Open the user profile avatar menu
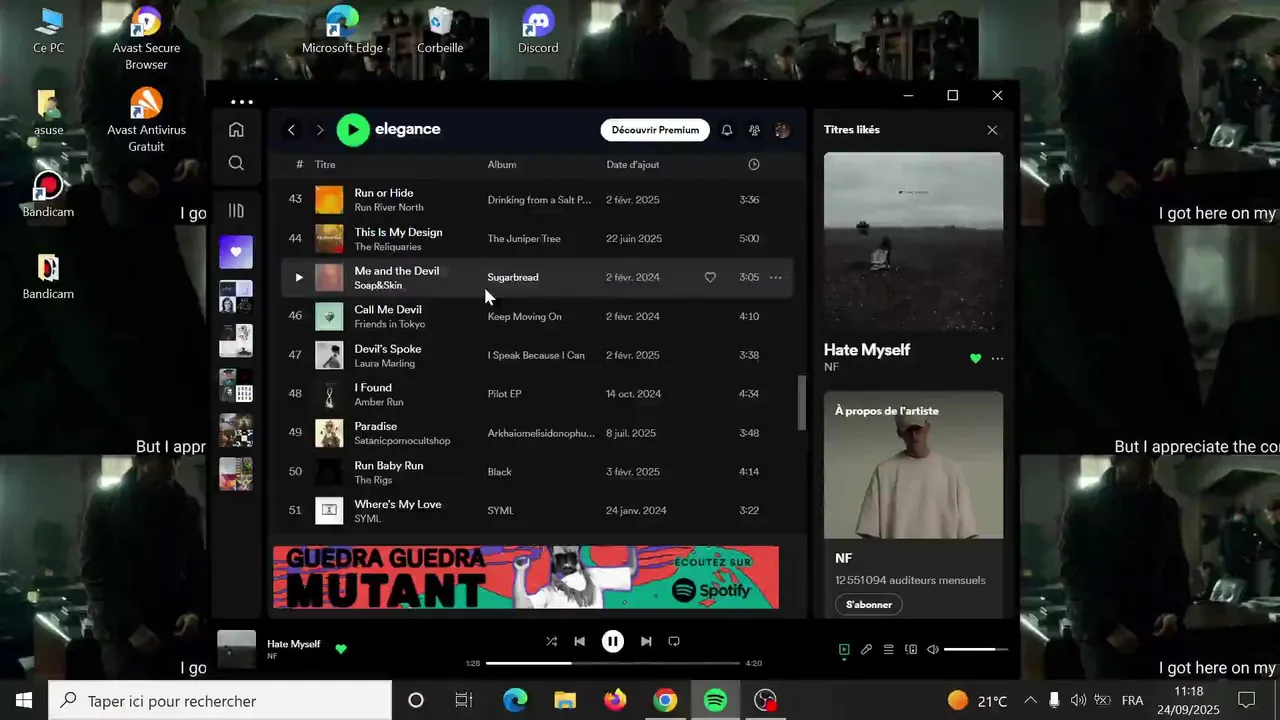Screen dimensions: 1280x720 pos(782,130)
